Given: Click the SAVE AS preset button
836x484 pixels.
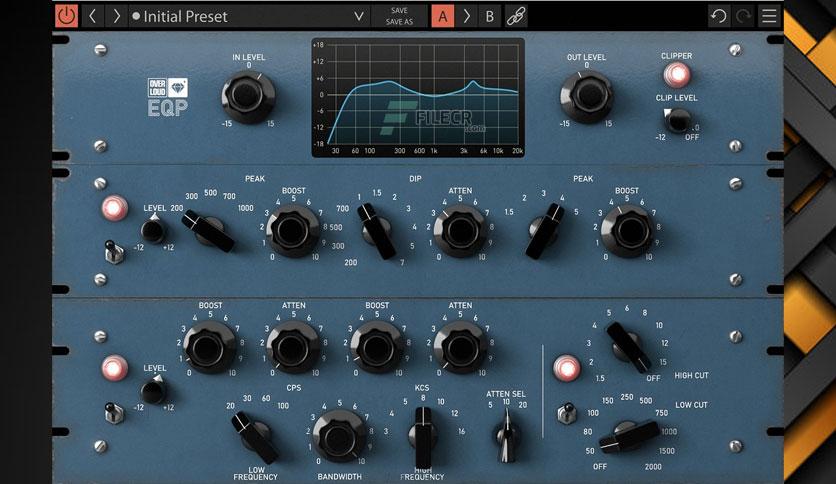Looking at the screenshot, I should 399,22.
